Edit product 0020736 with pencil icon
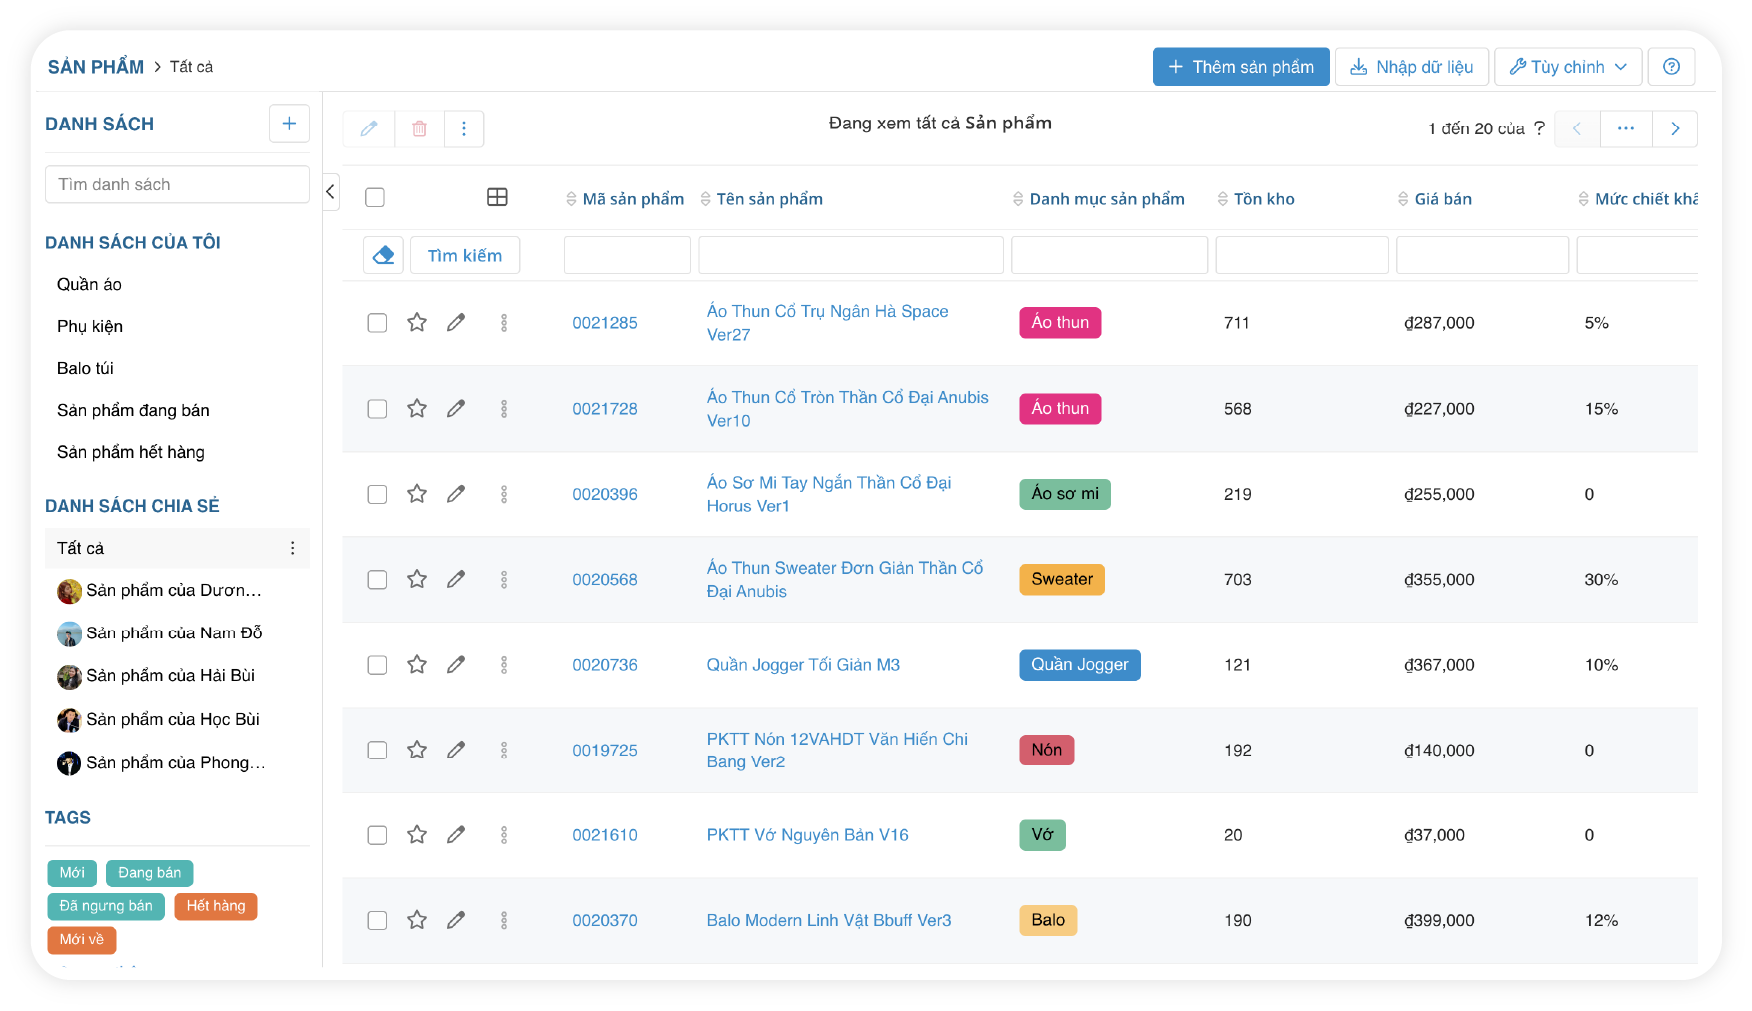The width and height of the screenshot is (1752, 1011). (x=456, y=665)
